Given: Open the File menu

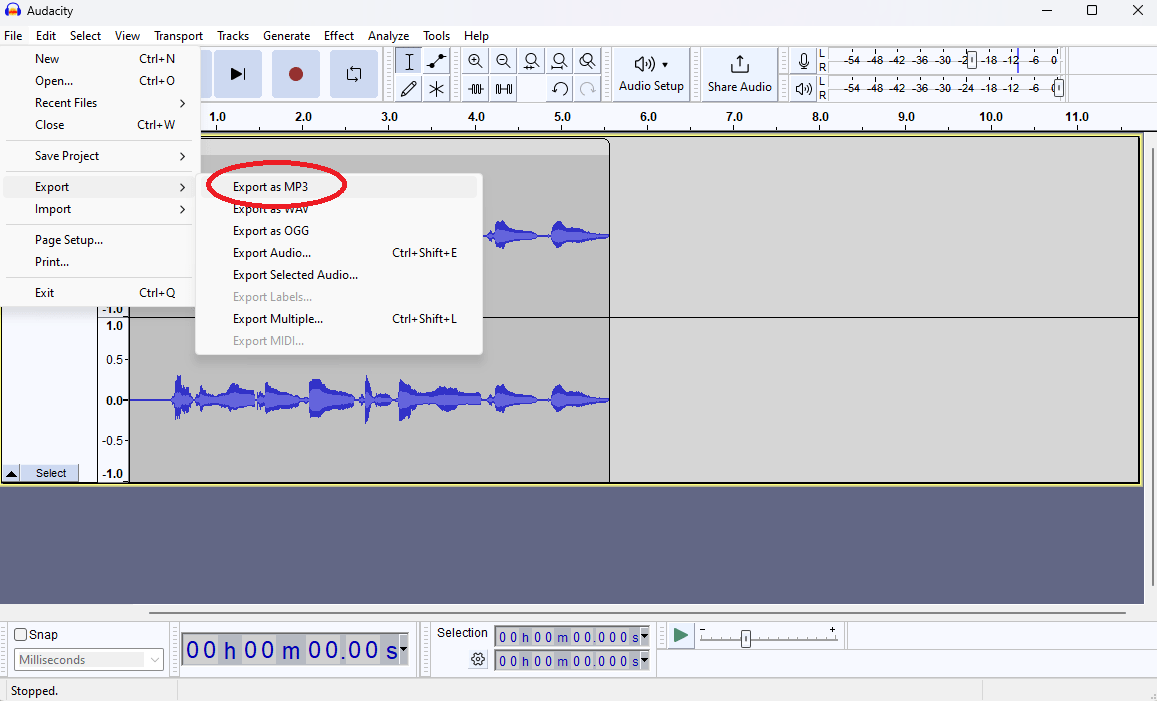Looking at the screenshot, I should tap(13, 35).
